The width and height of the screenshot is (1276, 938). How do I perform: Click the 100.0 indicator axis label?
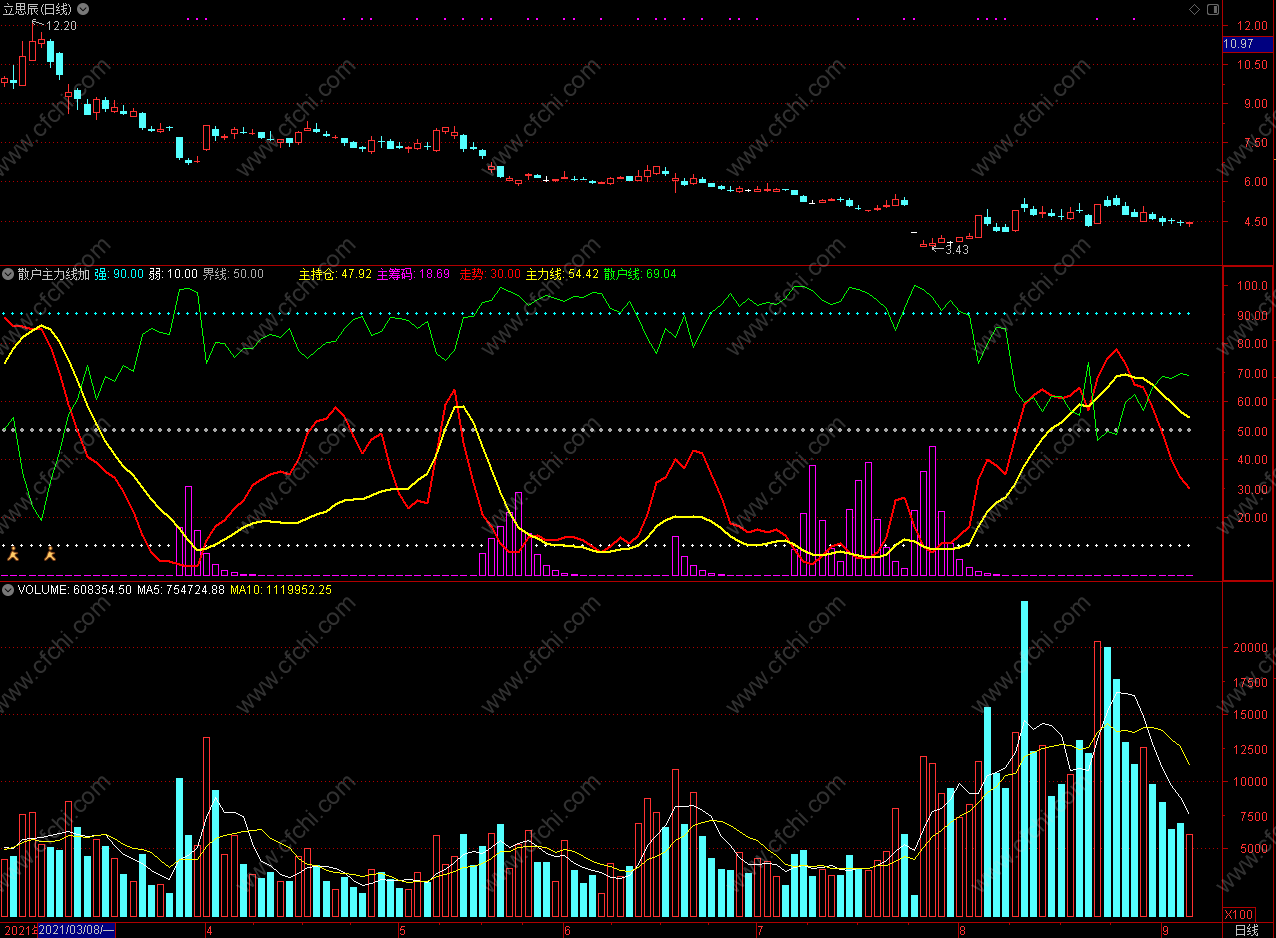(x=1253, y=286)
